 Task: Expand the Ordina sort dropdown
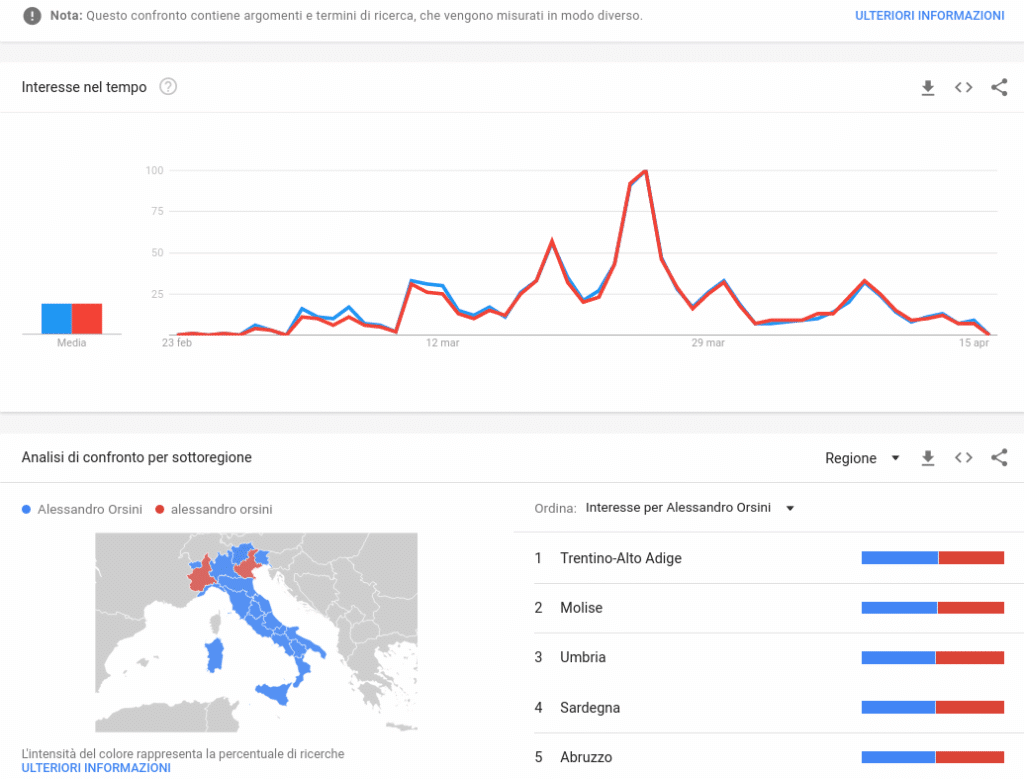pyautogui.click(x=690, y=508)
